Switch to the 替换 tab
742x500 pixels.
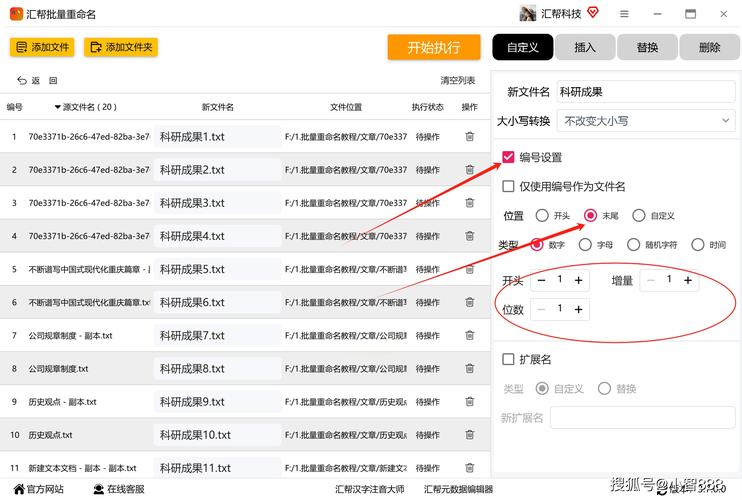(x=647, y=47)
